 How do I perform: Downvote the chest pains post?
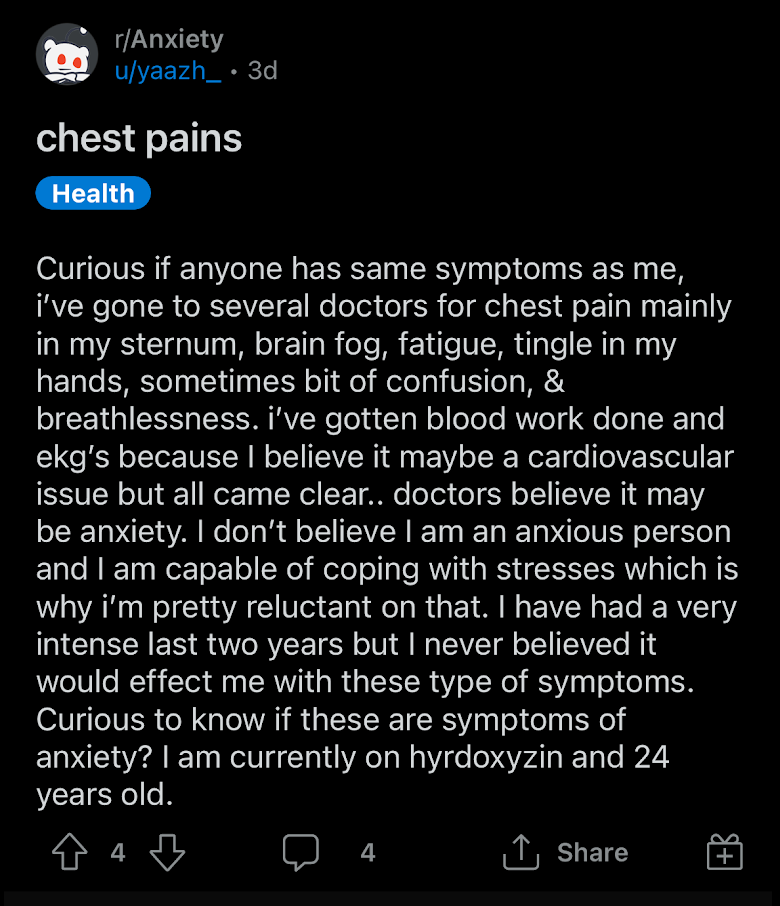pyautogui.click(x=167, y=852)
